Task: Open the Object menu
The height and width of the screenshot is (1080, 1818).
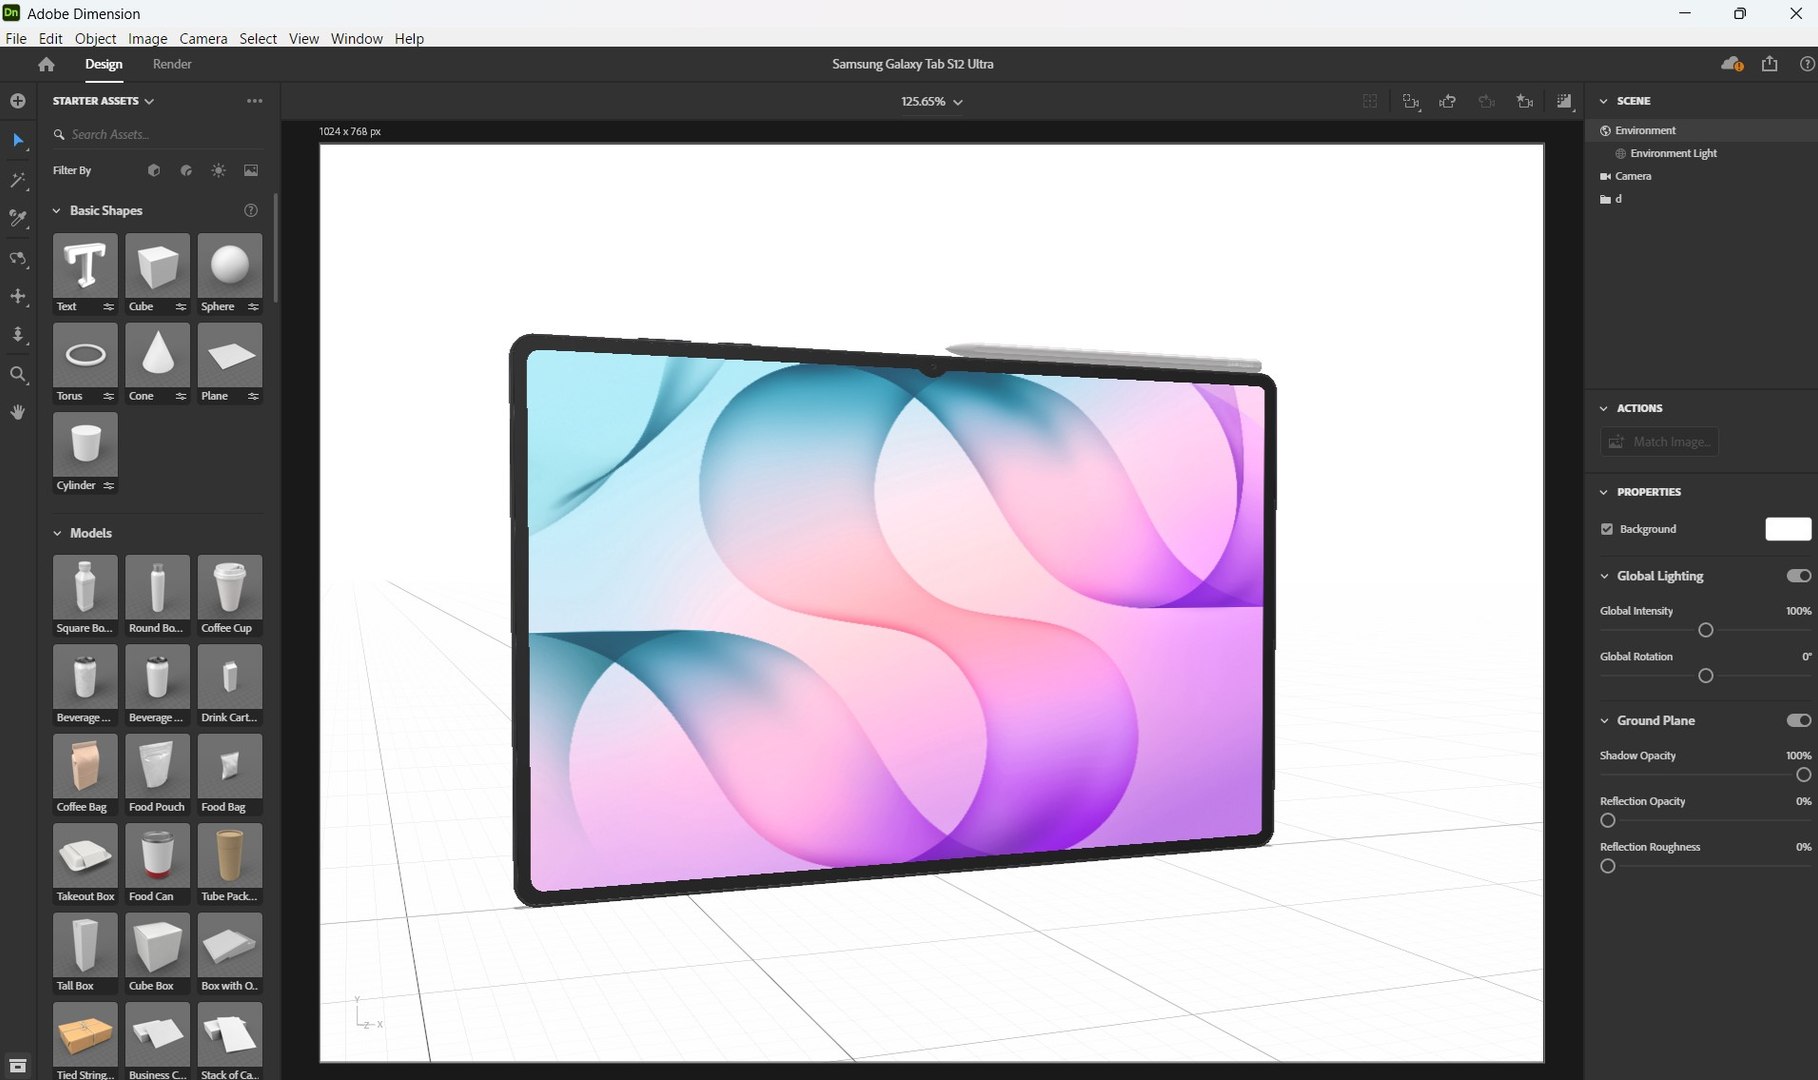Action: click(x=95, y=38)
